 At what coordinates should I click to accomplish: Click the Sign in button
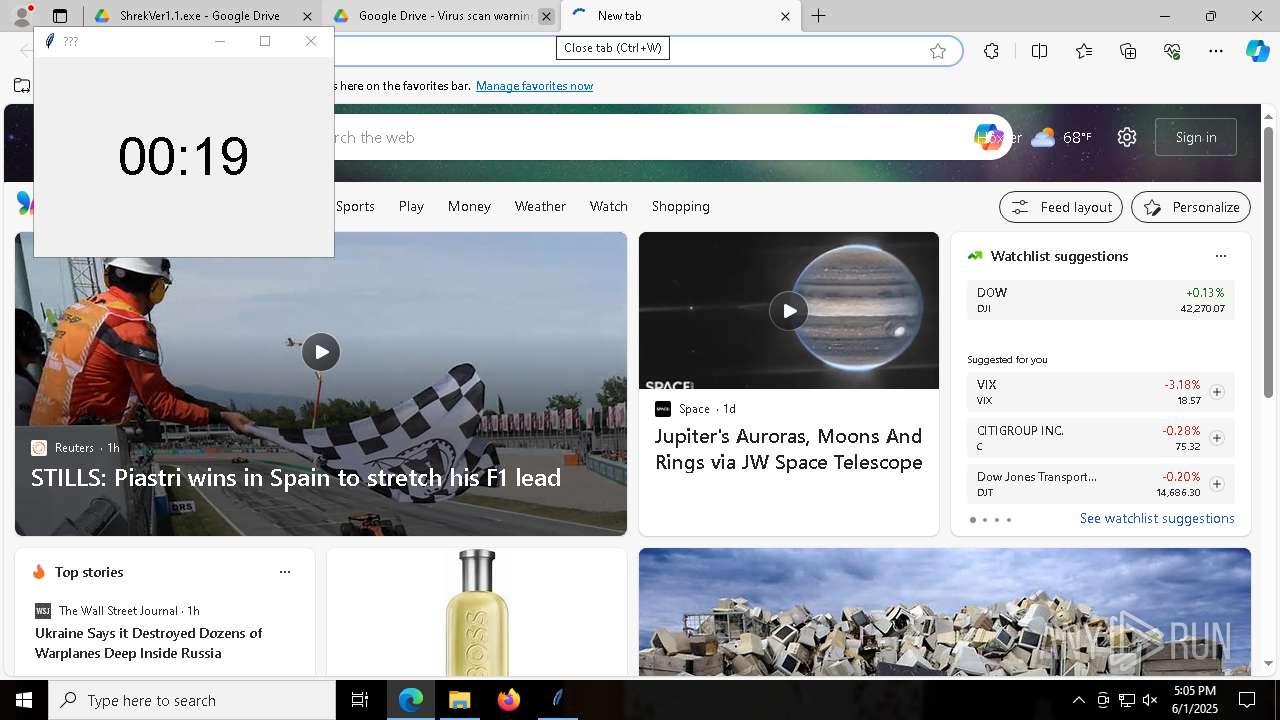[x=1196, y=137]
